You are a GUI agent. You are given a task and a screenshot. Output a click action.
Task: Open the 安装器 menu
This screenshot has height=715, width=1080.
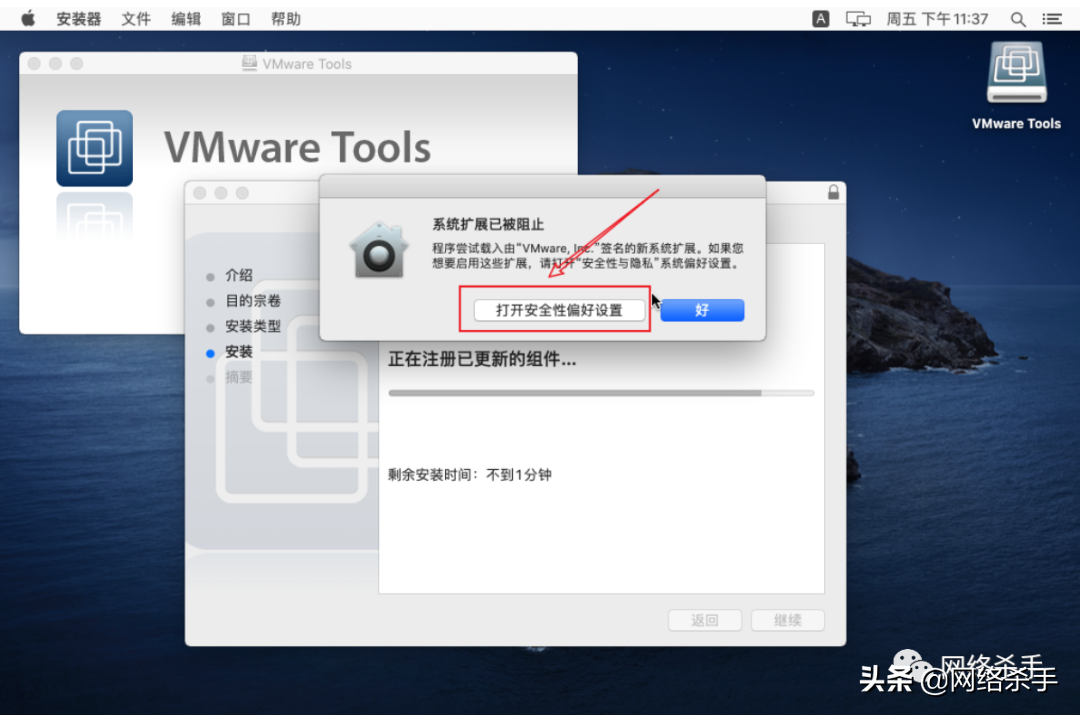click(x=79, y=19)
